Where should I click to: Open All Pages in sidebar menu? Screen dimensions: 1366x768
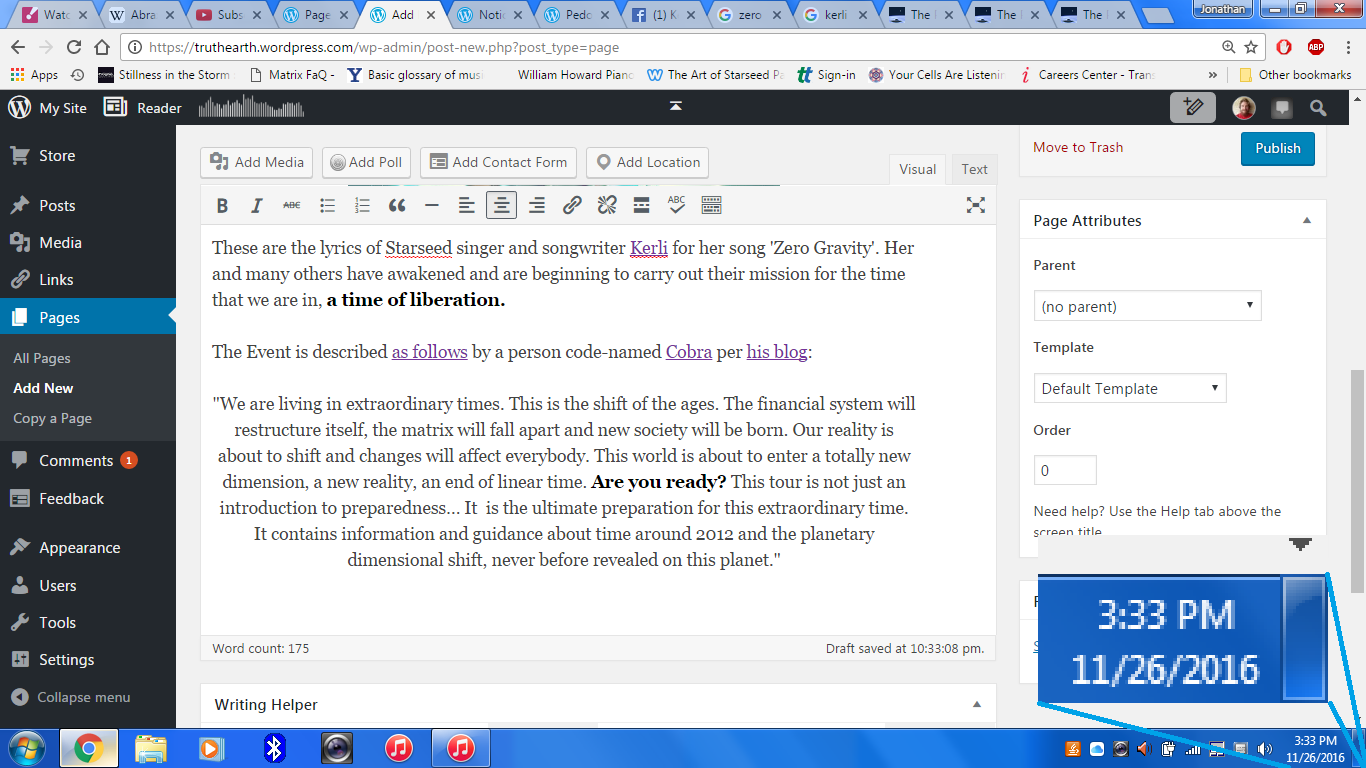tap(42, 358)
